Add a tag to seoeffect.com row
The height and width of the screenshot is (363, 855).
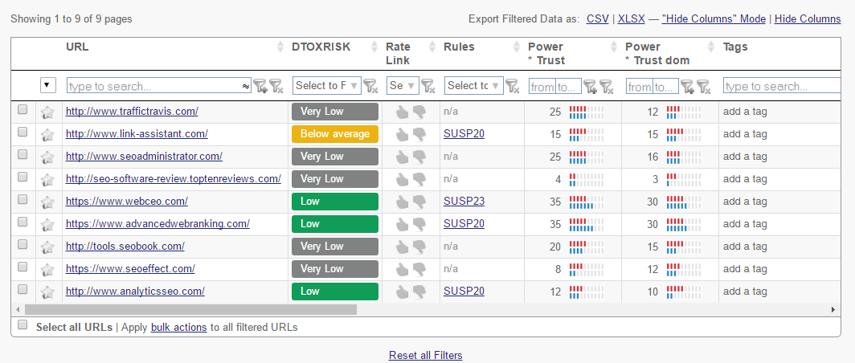[x=745, y=269]
